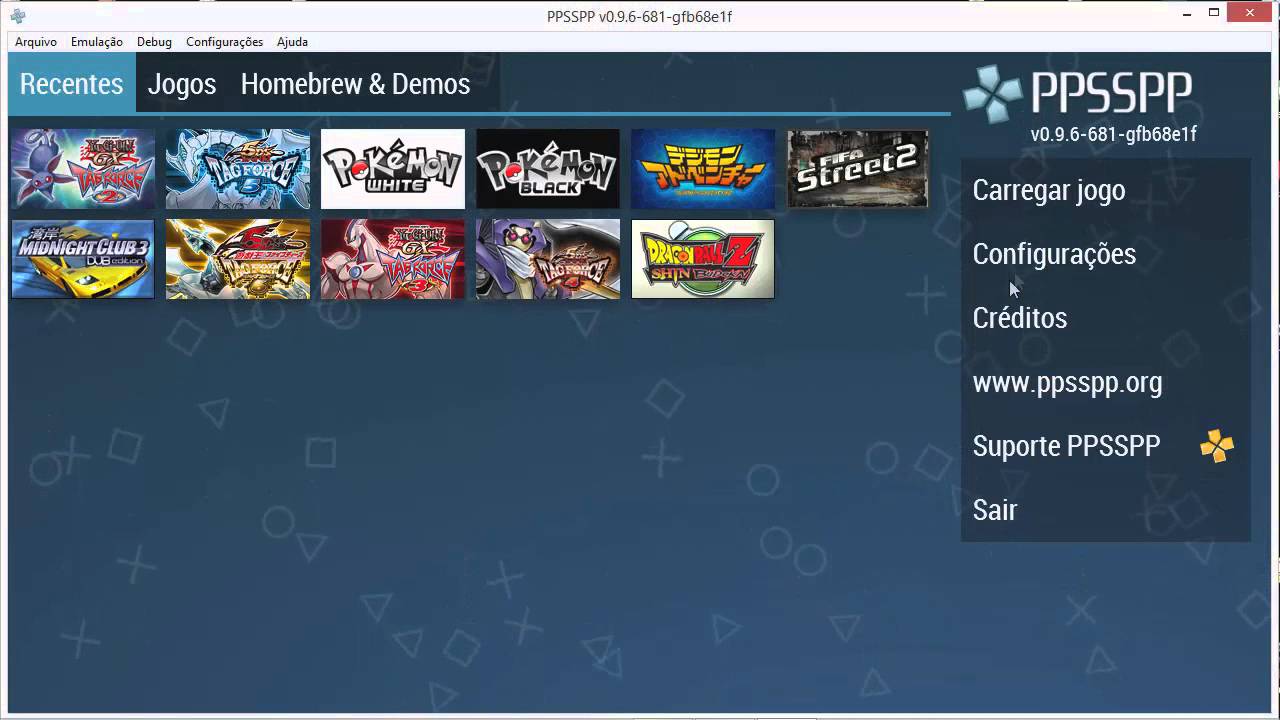Launch the Pokémon White game
Image resolution: width=1280 pixels, height=720 pixels.
(x=393, y=168)
